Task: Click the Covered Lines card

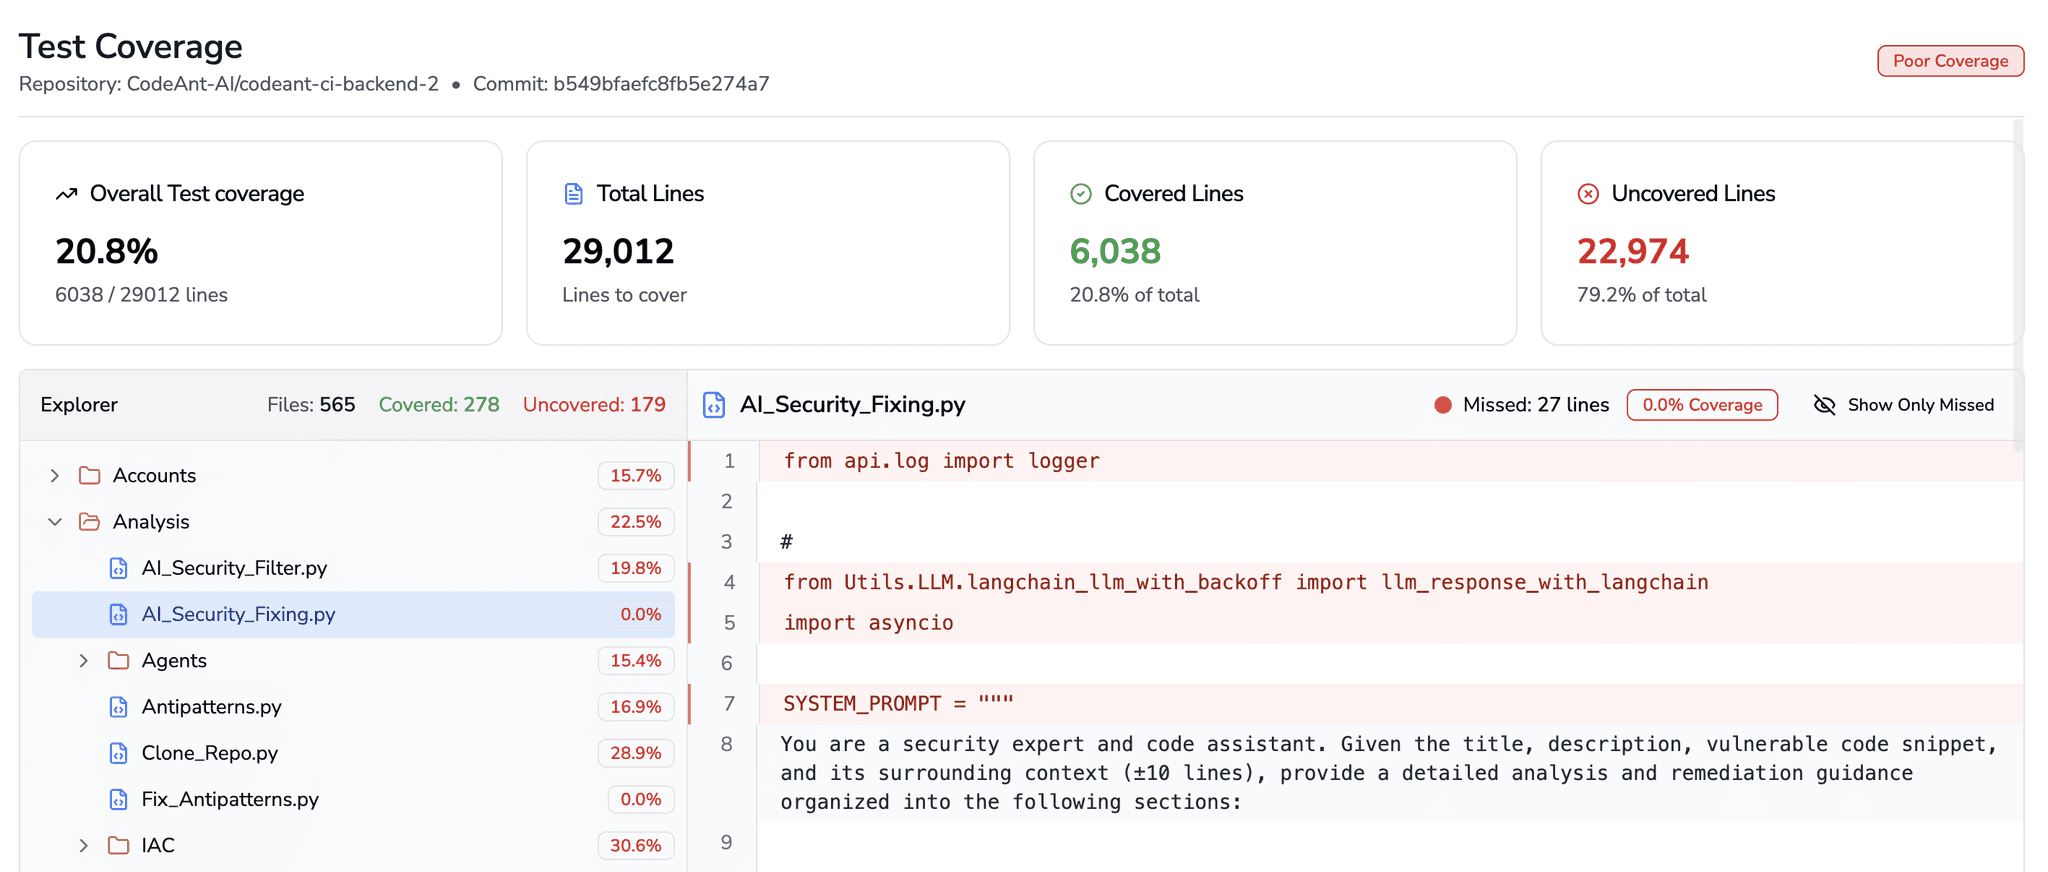Action: point(1275,243)
